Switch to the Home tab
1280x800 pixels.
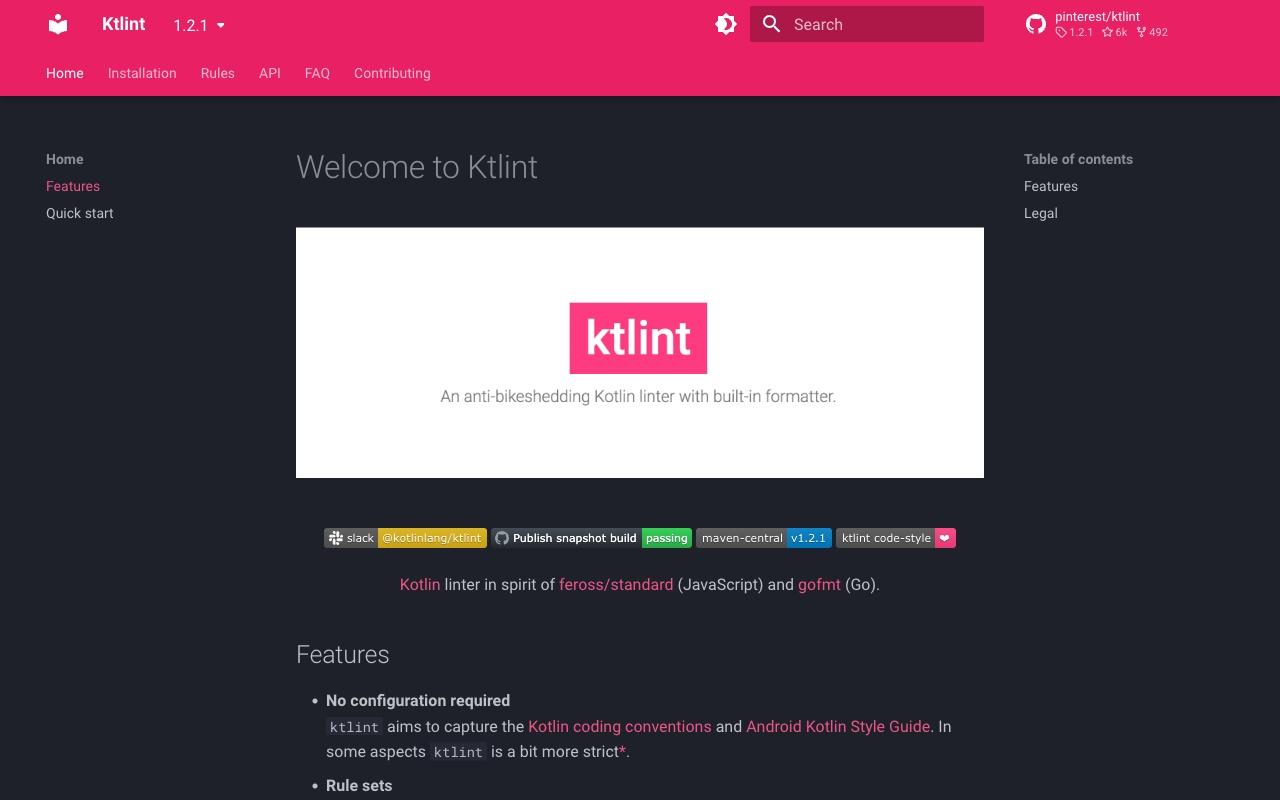[65, 73]
